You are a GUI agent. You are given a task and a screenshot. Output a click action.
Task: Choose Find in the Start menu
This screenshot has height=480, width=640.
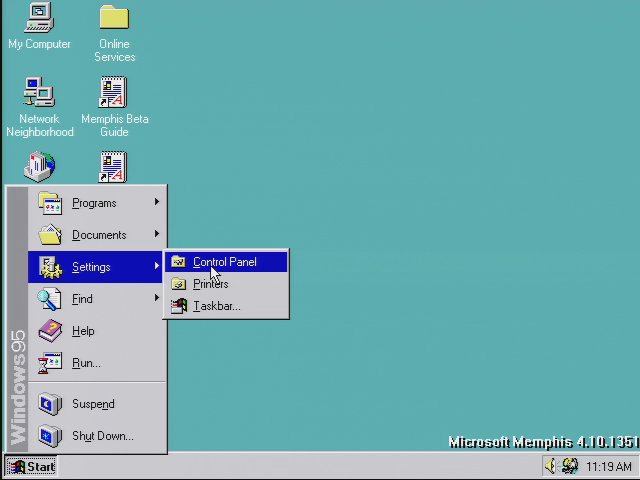pyautogui.click(x=97, y=299)
